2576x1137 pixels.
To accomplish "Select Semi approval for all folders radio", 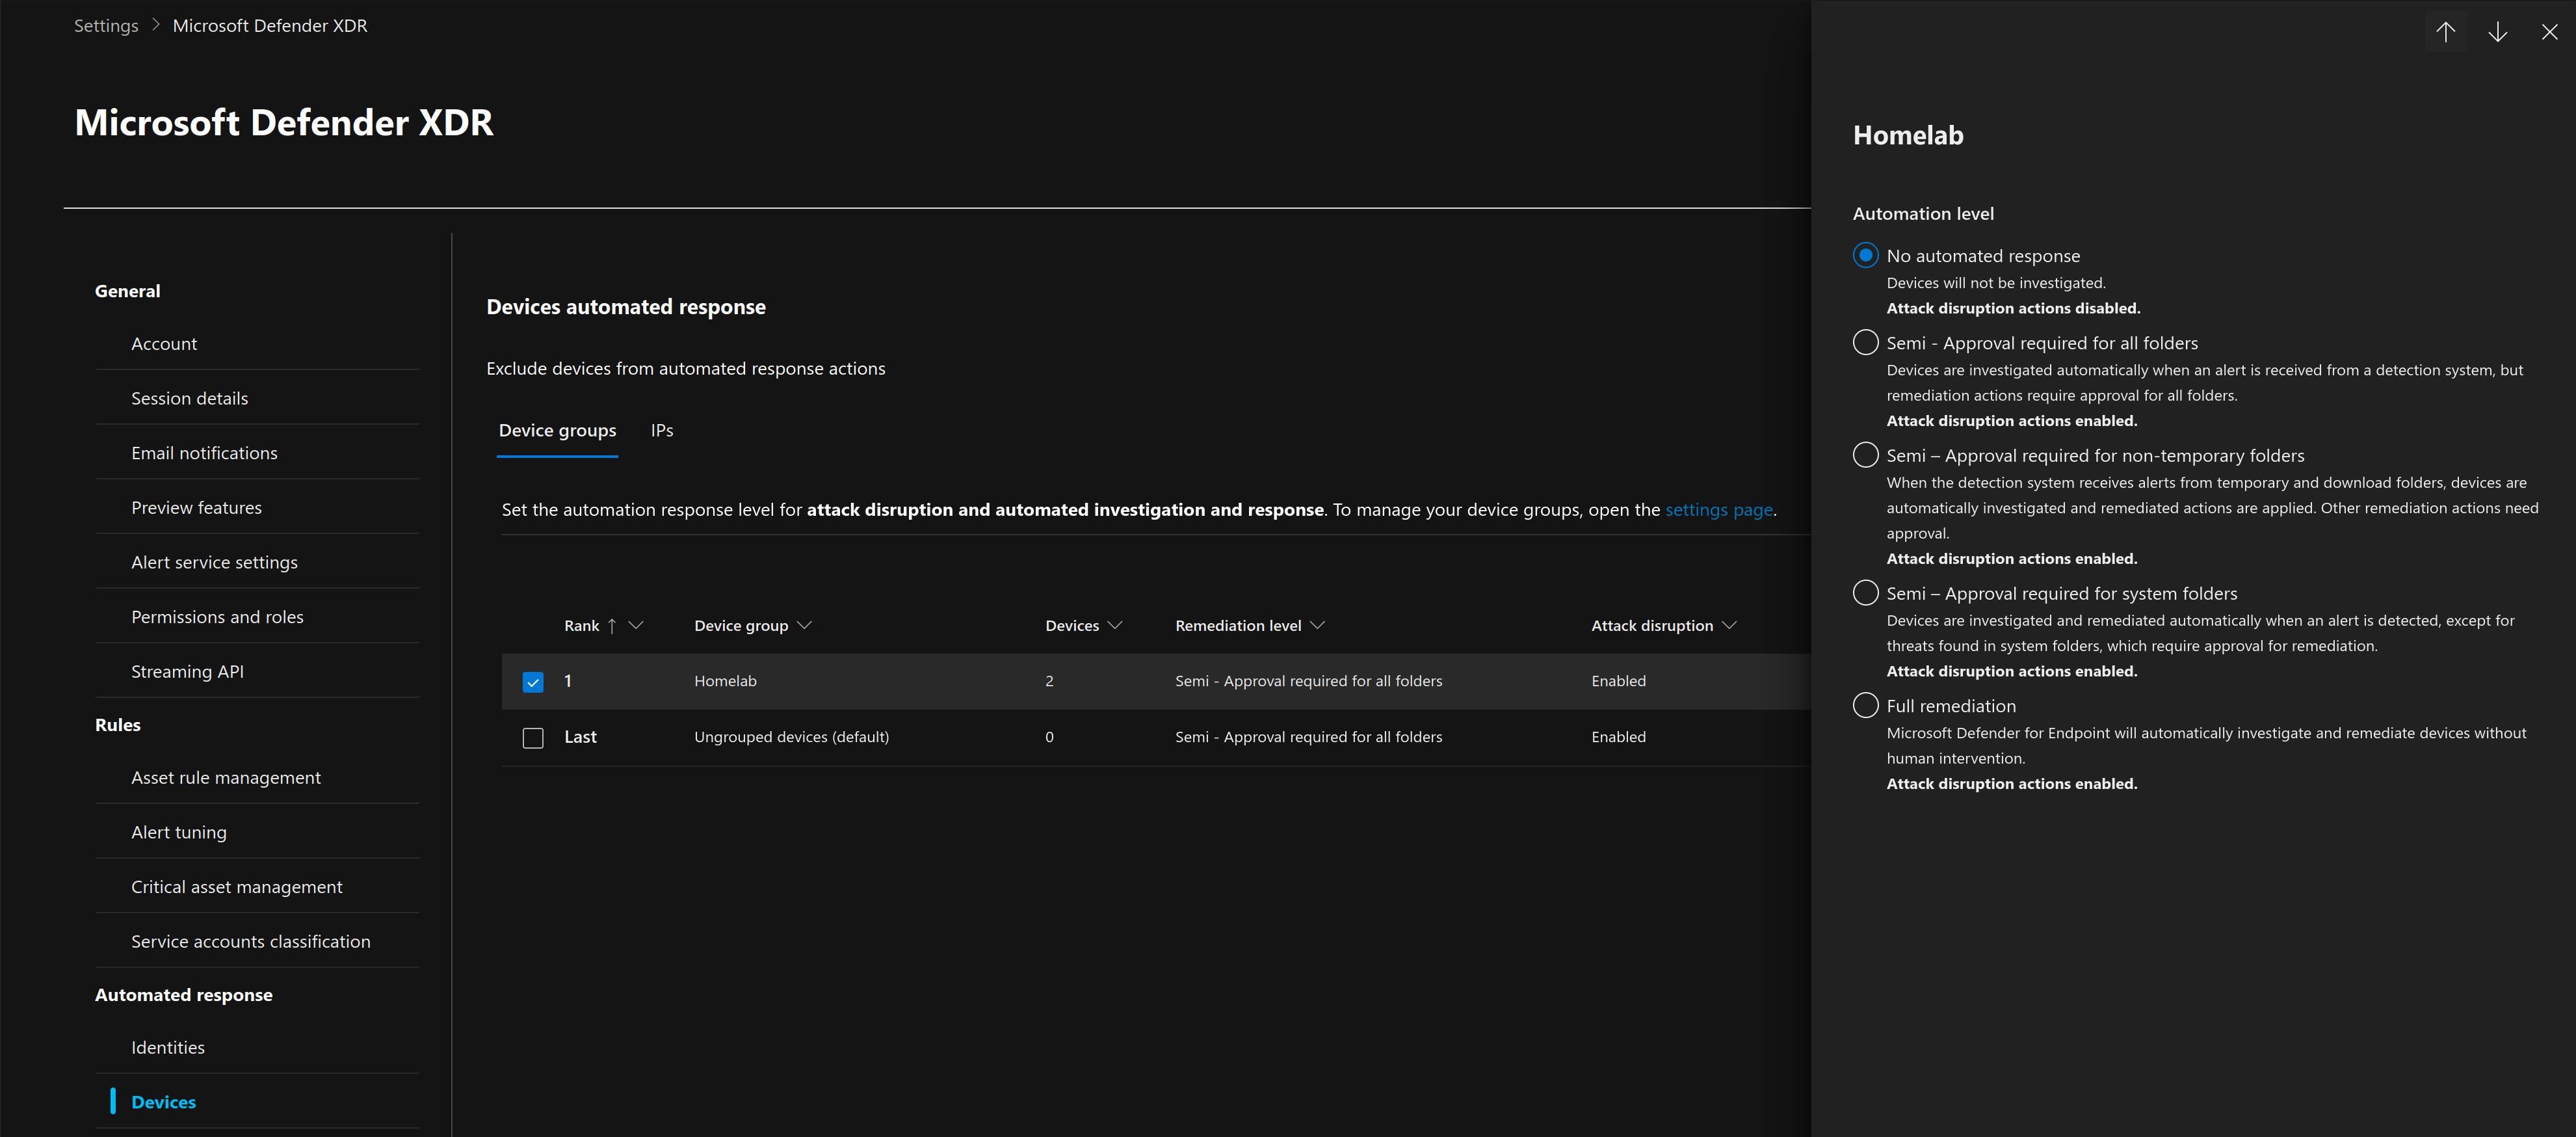I will pos(1865,343).
